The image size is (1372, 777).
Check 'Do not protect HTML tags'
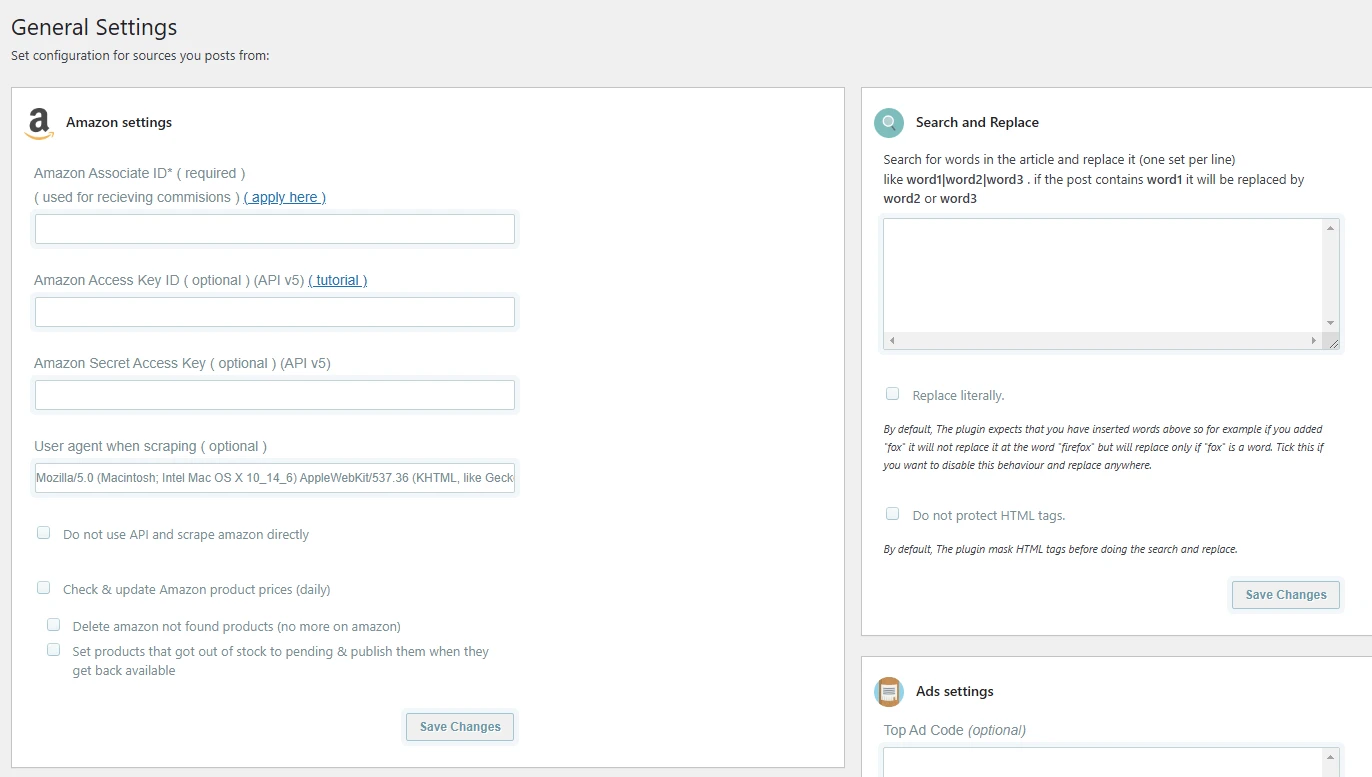[892, 513]
